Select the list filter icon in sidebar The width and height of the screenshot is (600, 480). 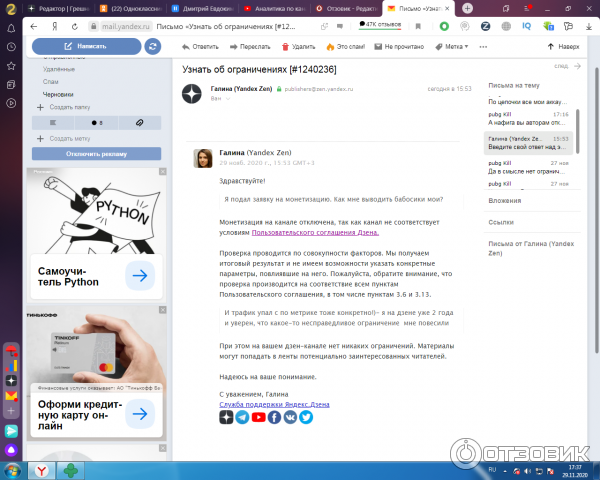coord(53,123)
